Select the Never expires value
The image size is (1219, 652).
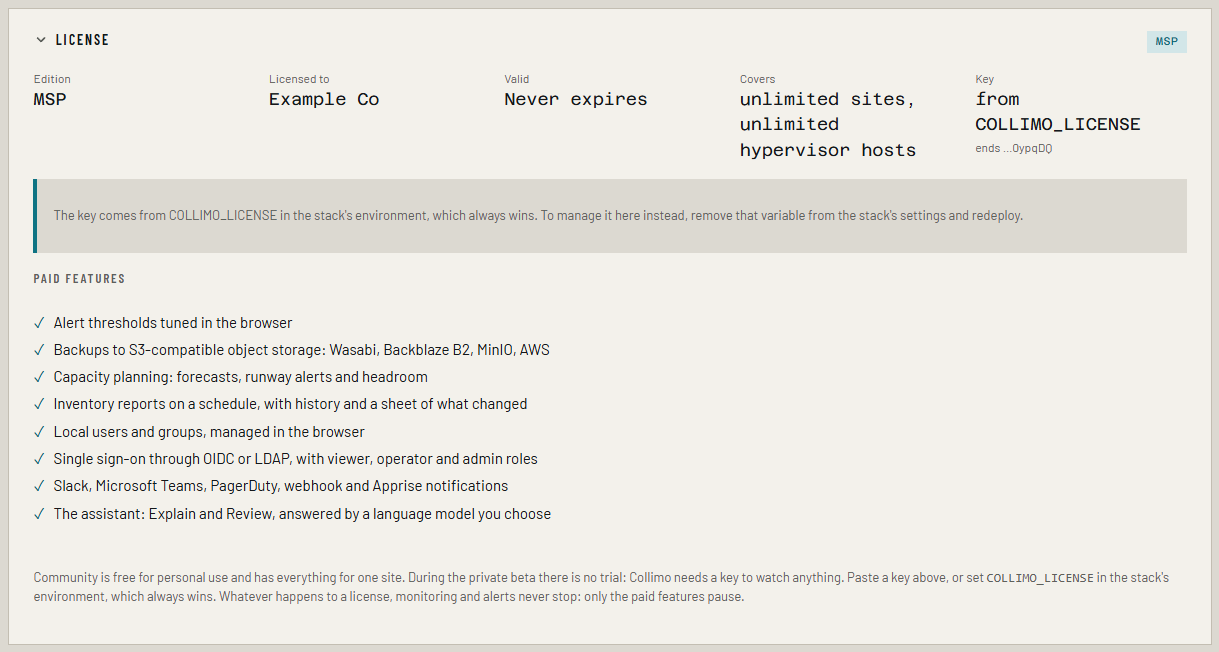[x=576, y=99]
